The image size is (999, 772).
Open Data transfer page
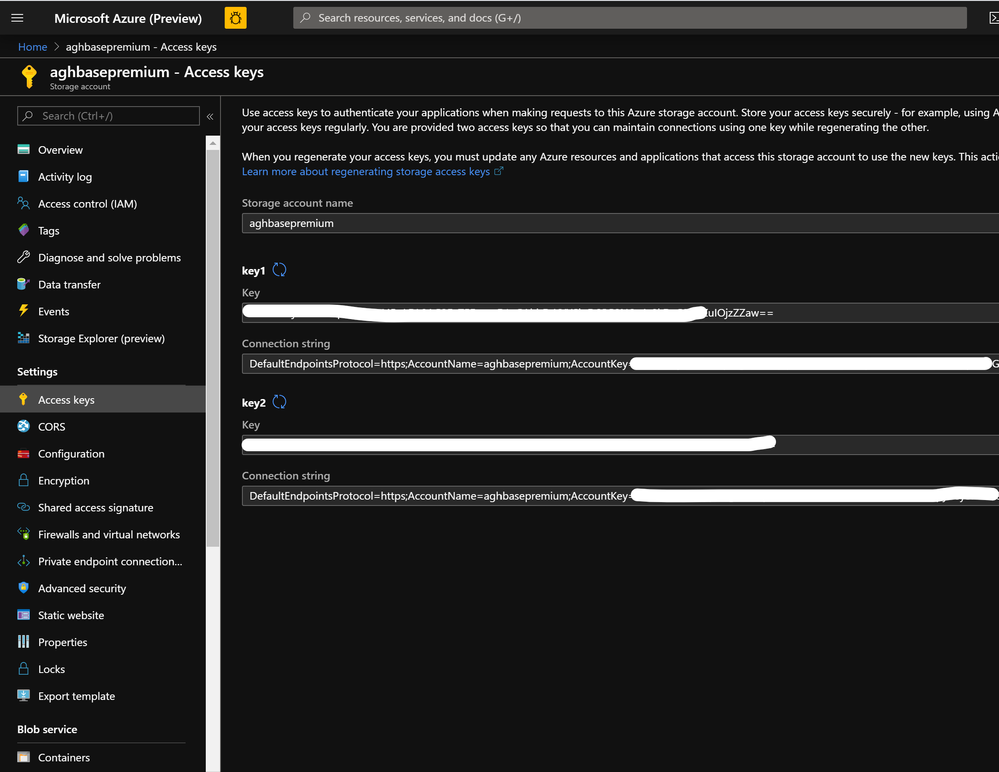coord(102,284)
